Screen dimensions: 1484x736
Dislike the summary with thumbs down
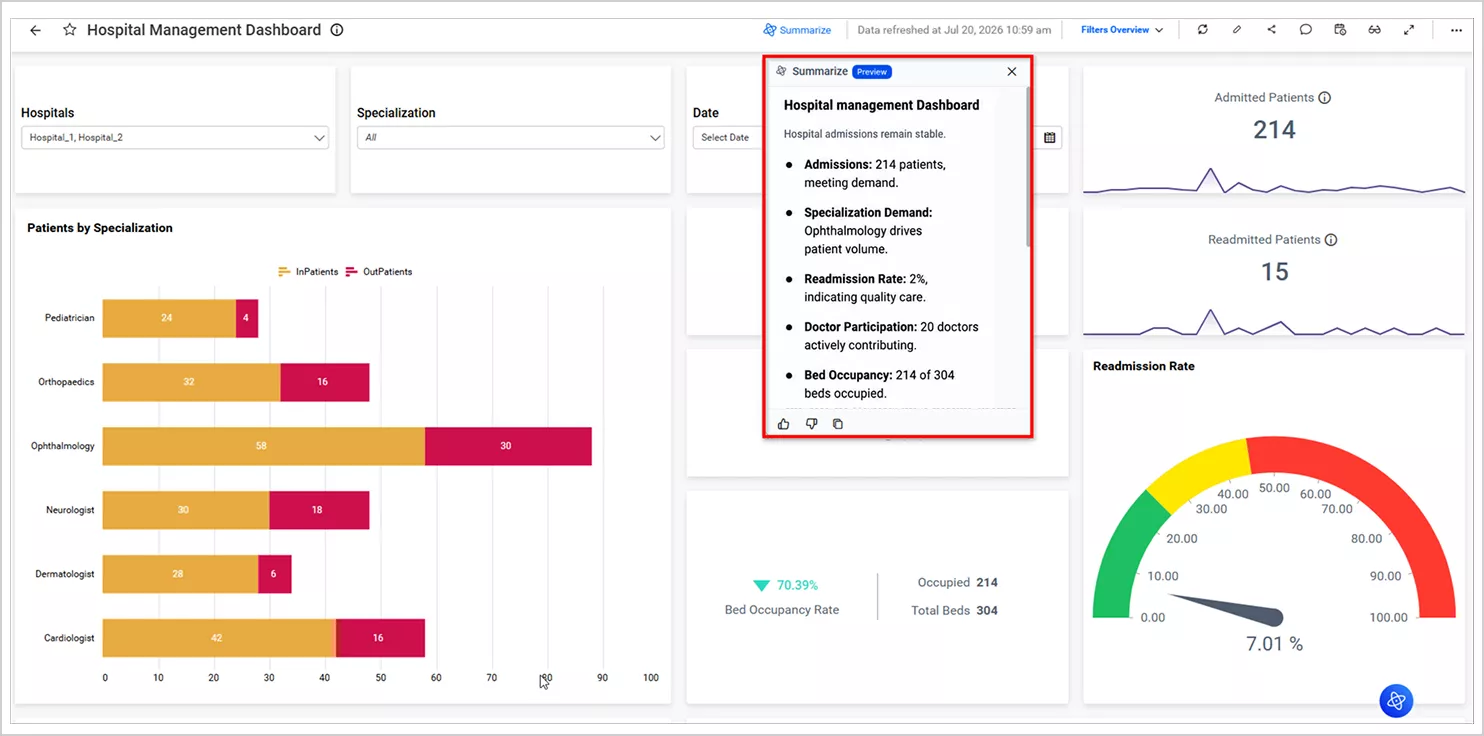[x=811, y=424]
